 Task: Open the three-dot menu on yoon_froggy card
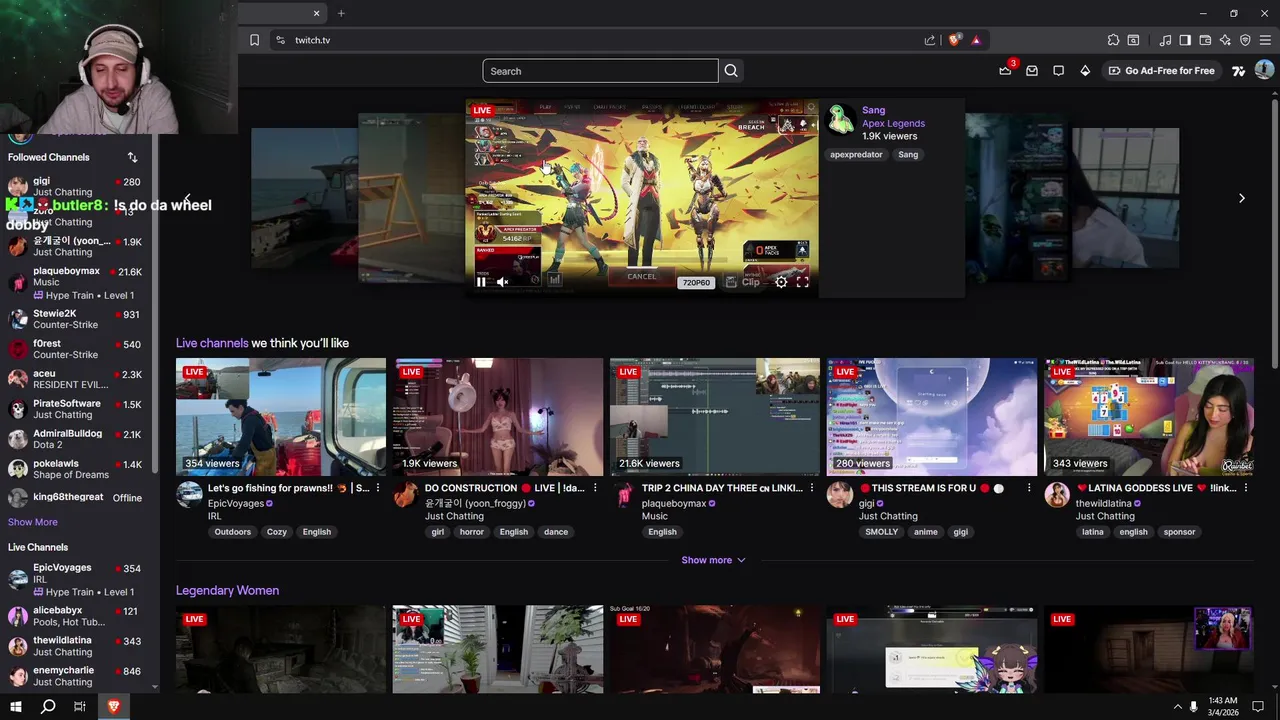click(595, 488)
